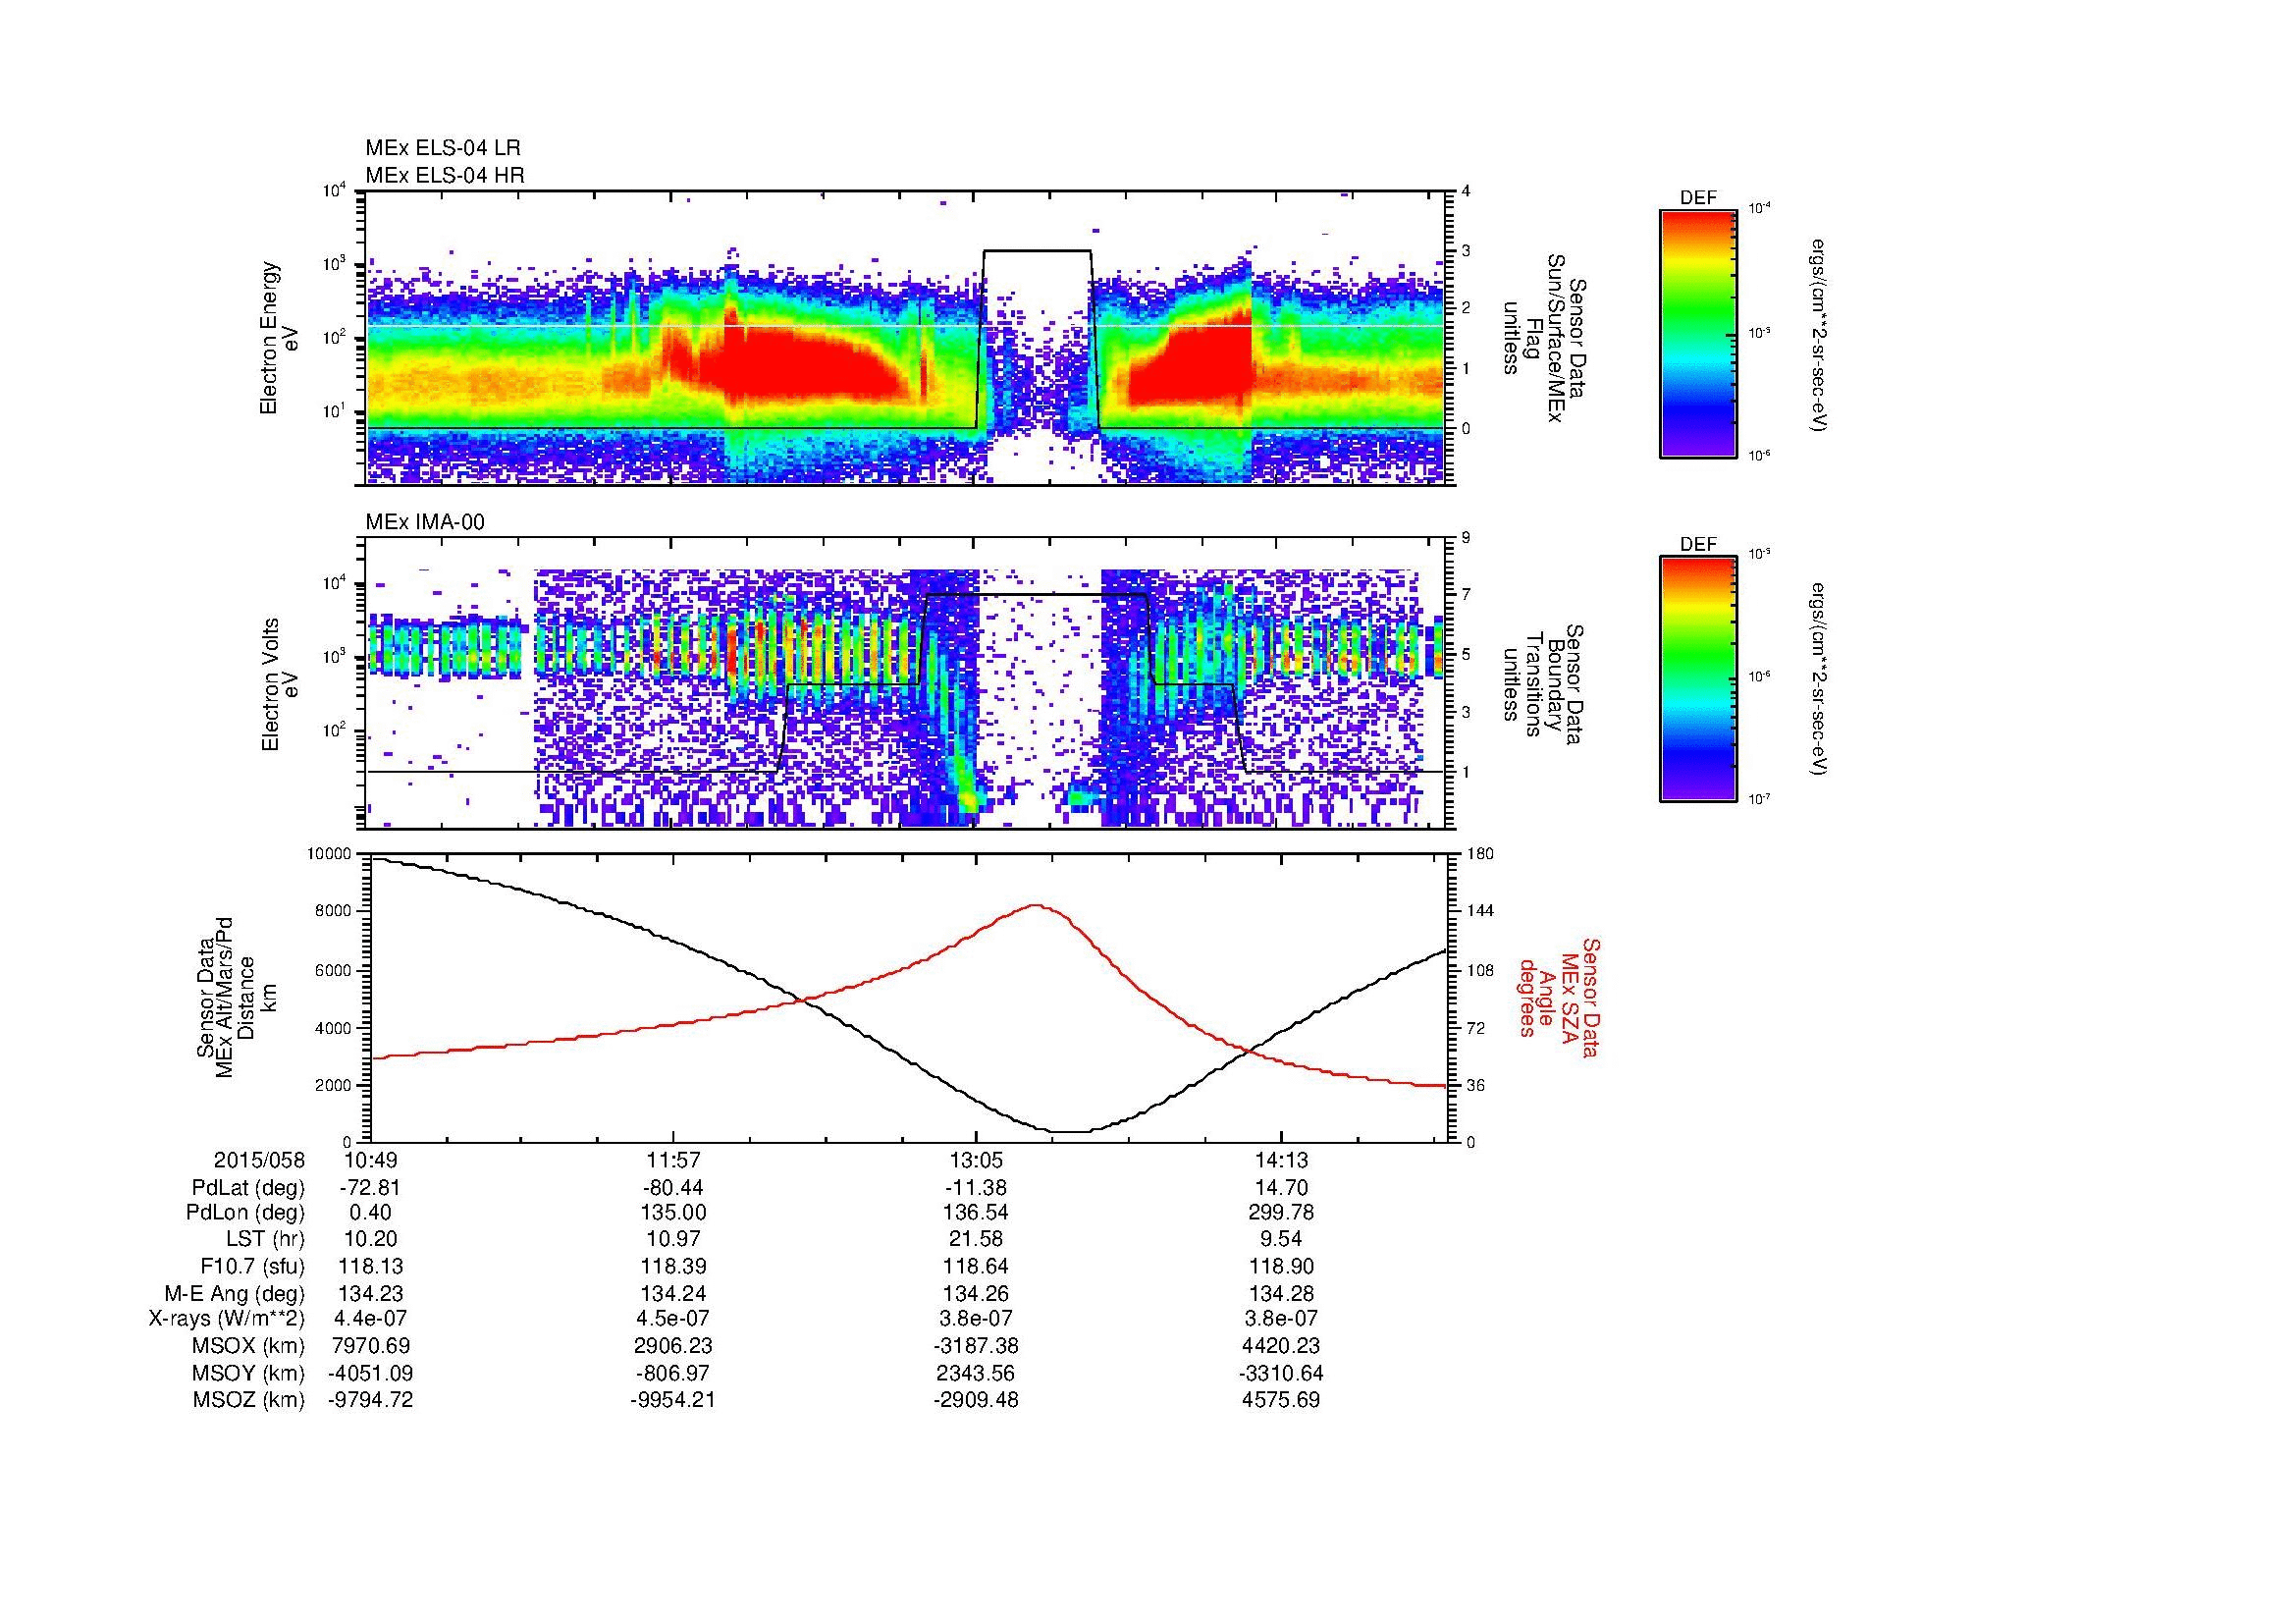Image resolution: width=2296 pixels, height=1623 pixels.
Task: Click the 'X-rays (W/m**2)' row label
Action: click(x=226, y=1319)
